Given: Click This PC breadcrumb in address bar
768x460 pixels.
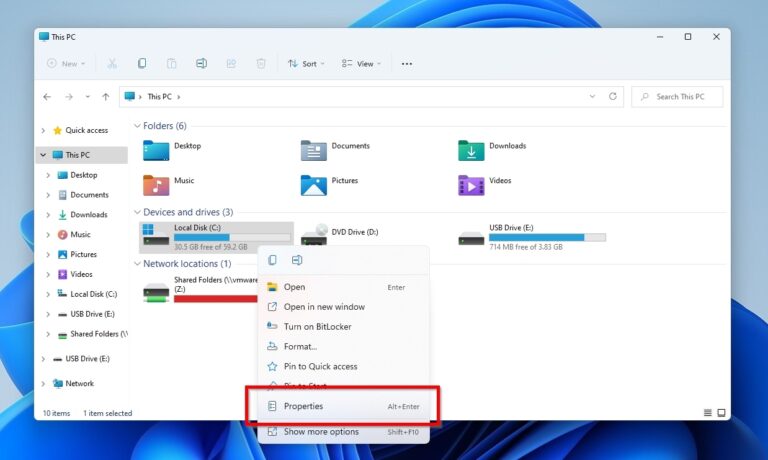Looking at the screenshot, I should tap(160, 97).
